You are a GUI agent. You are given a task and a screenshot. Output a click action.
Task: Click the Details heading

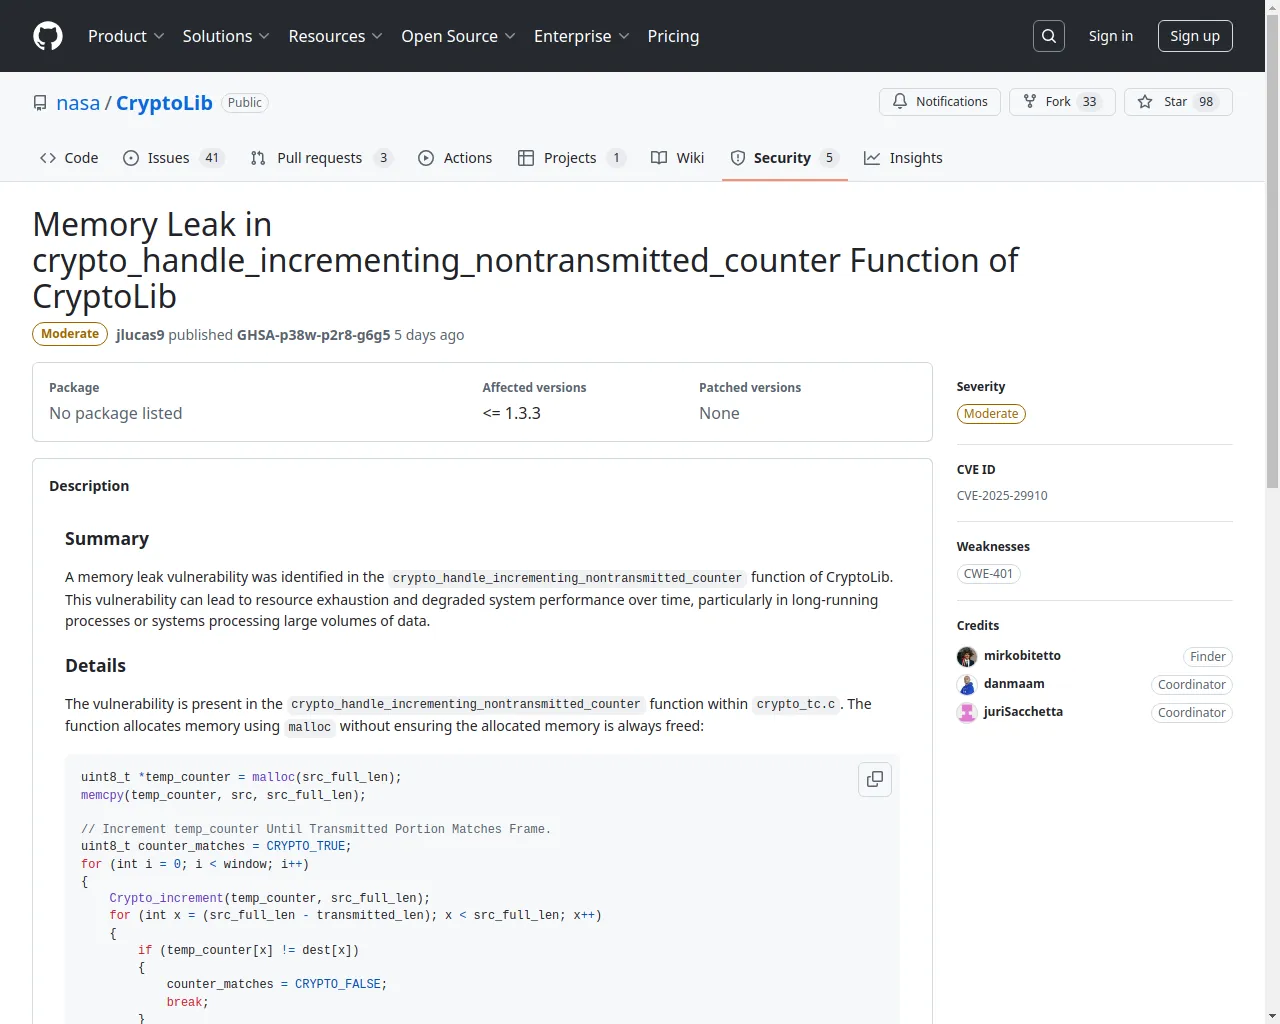coord(95,666)
